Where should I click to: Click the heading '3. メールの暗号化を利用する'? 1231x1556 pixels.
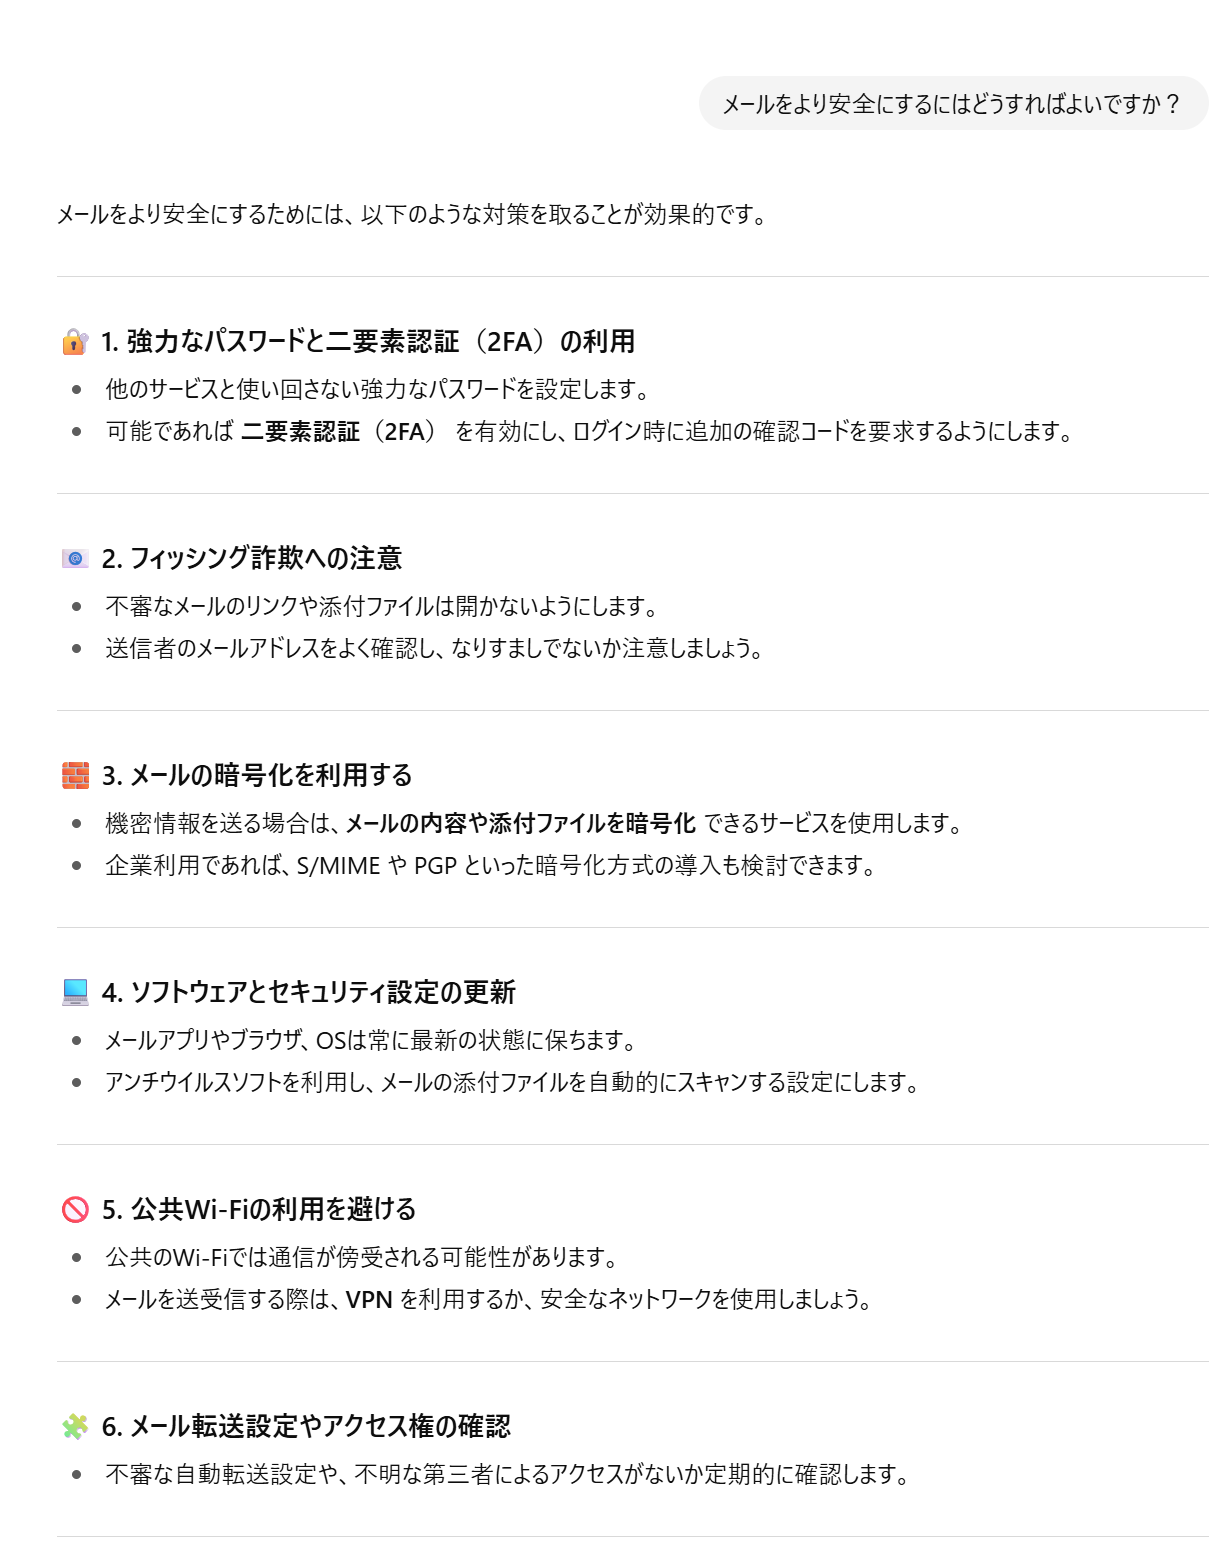257,775
